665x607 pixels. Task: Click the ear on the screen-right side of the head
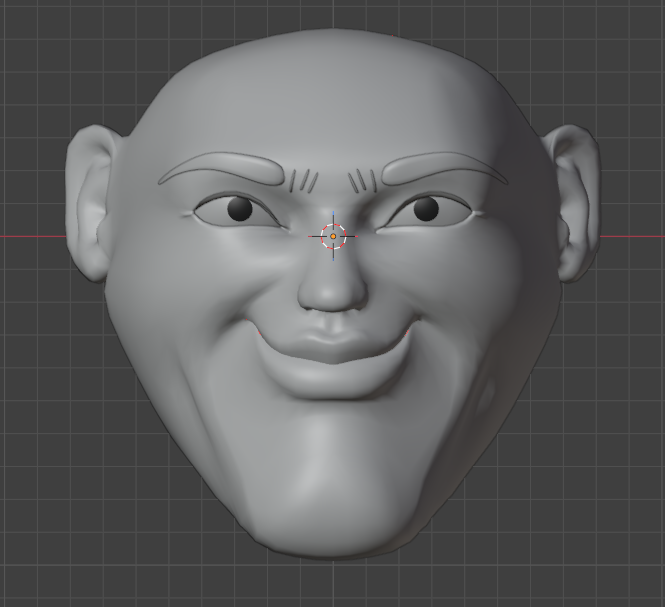pos(572,204)
